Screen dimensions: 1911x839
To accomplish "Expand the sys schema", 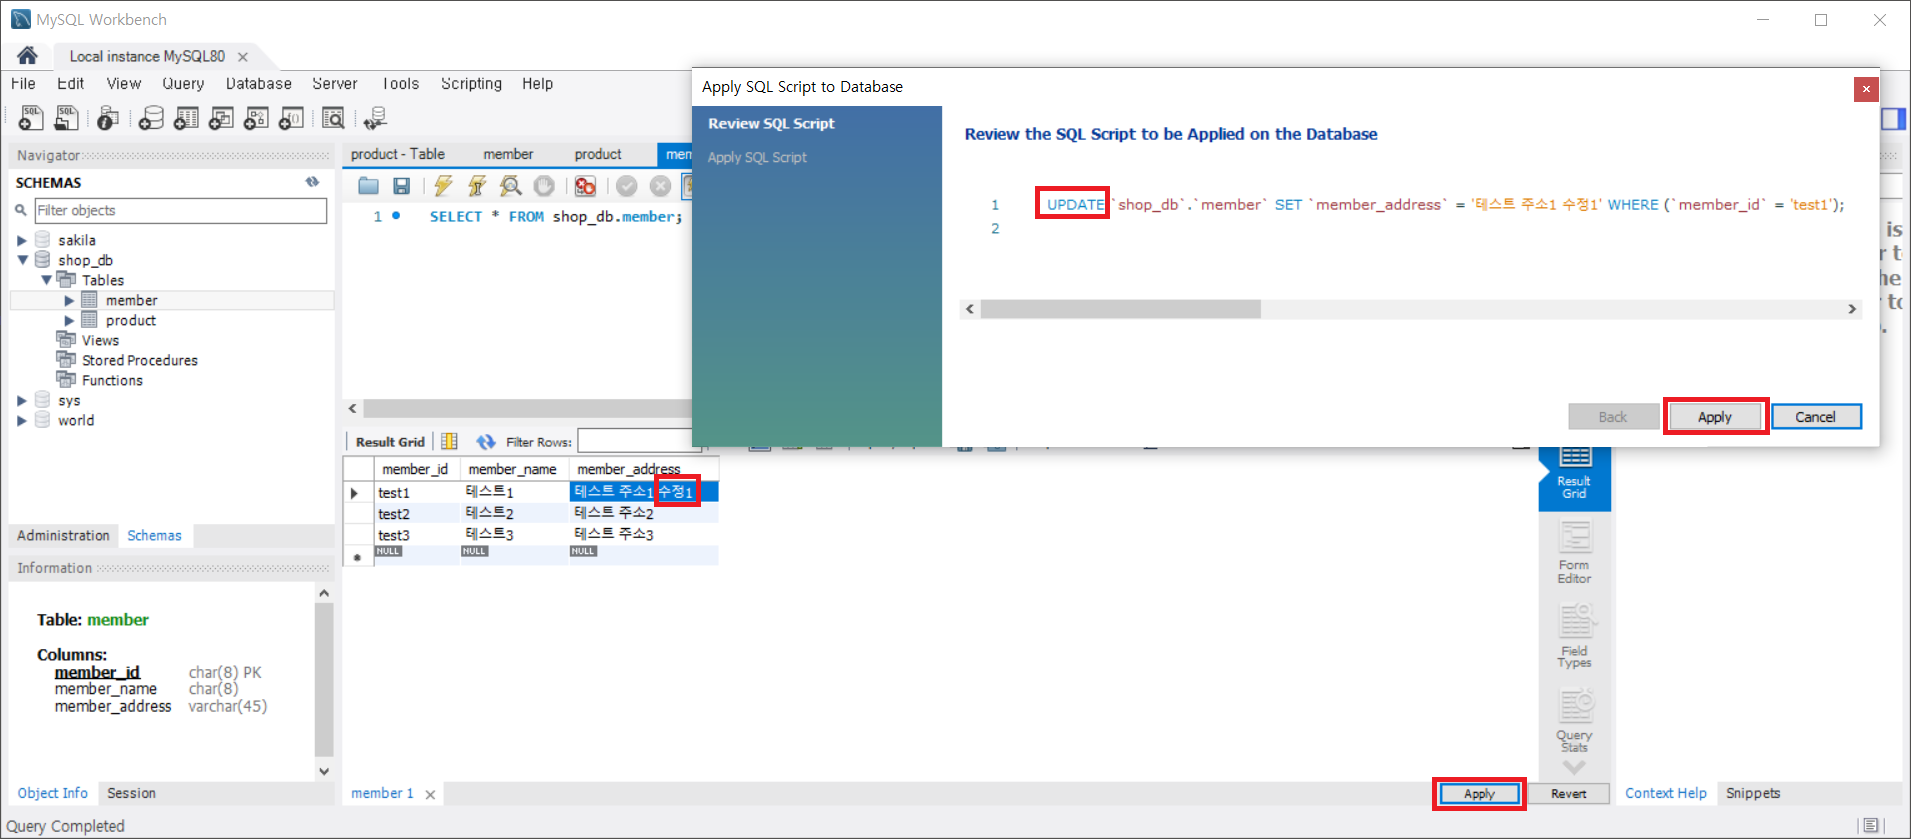I will tap(22, 400).
